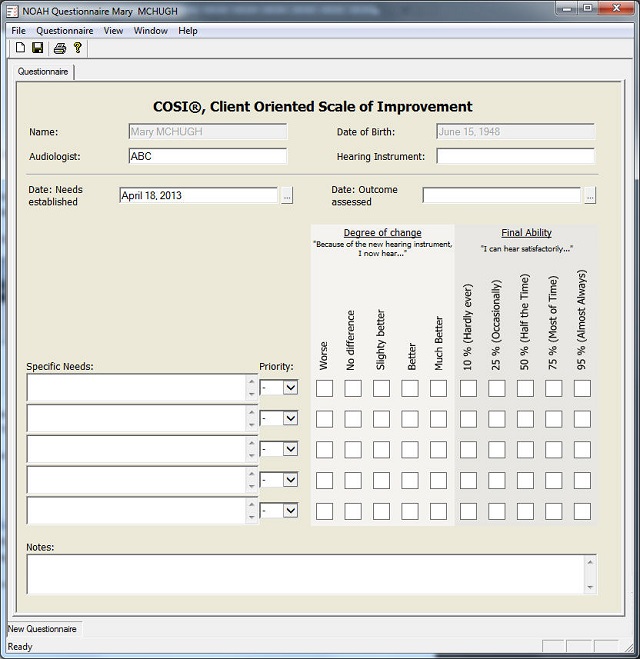Click the Notes scrollbar down arrow
This screenshot has width=640, height=659.
click(590, 587)
